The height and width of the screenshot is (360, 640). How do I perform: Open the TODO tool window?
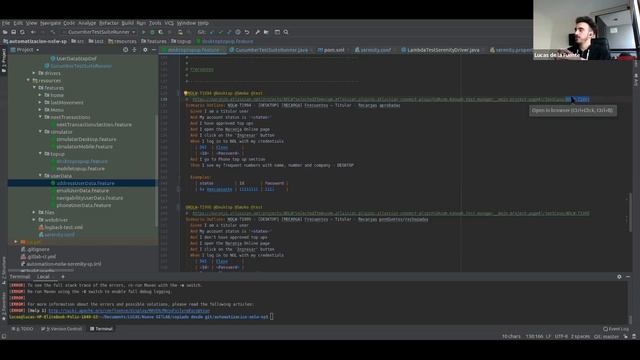[x=23, y=329]
